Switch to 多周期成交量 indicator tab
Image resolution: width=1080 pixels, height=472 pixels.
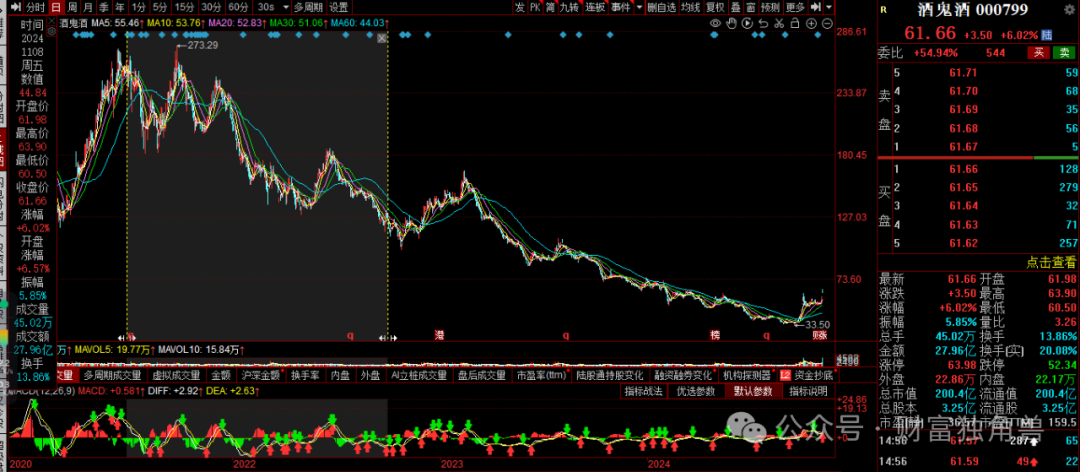coord(113,376)
